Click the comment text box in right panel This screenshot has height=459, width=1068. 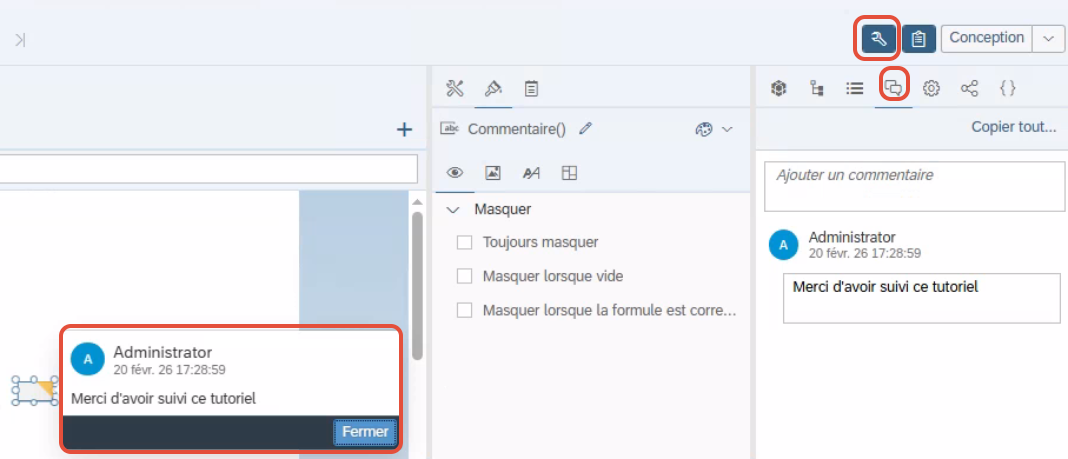pyautogui.click(x=922, y=298)
